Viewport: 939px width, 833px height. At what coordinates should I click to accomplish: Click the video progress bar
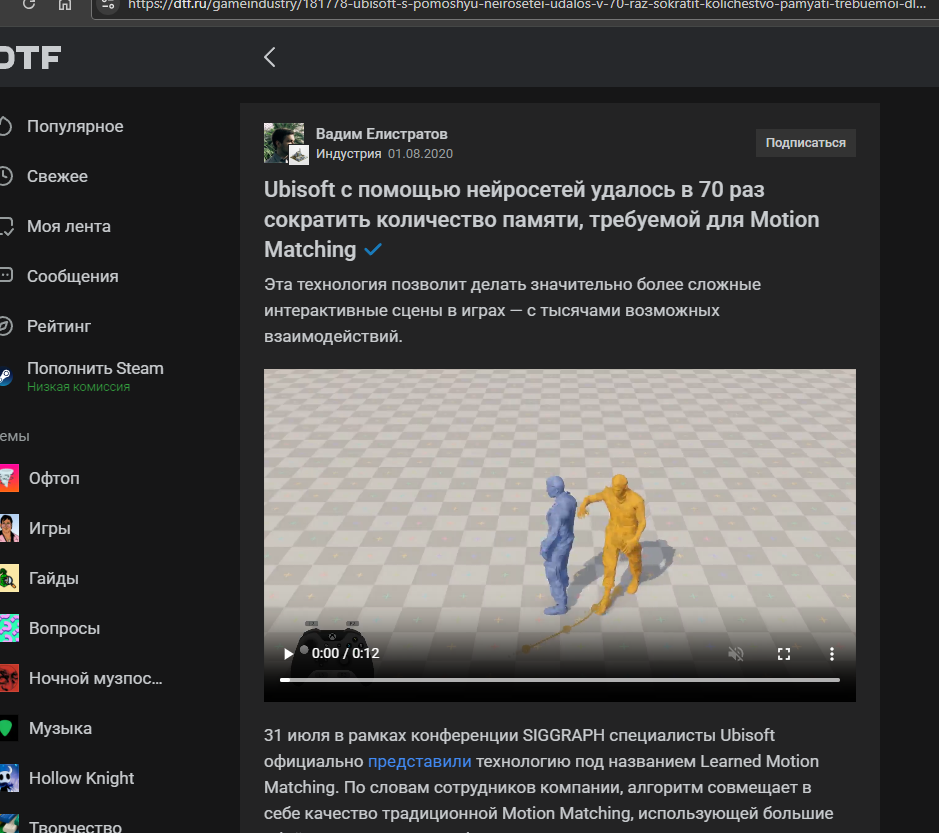(x=559, y=680)
